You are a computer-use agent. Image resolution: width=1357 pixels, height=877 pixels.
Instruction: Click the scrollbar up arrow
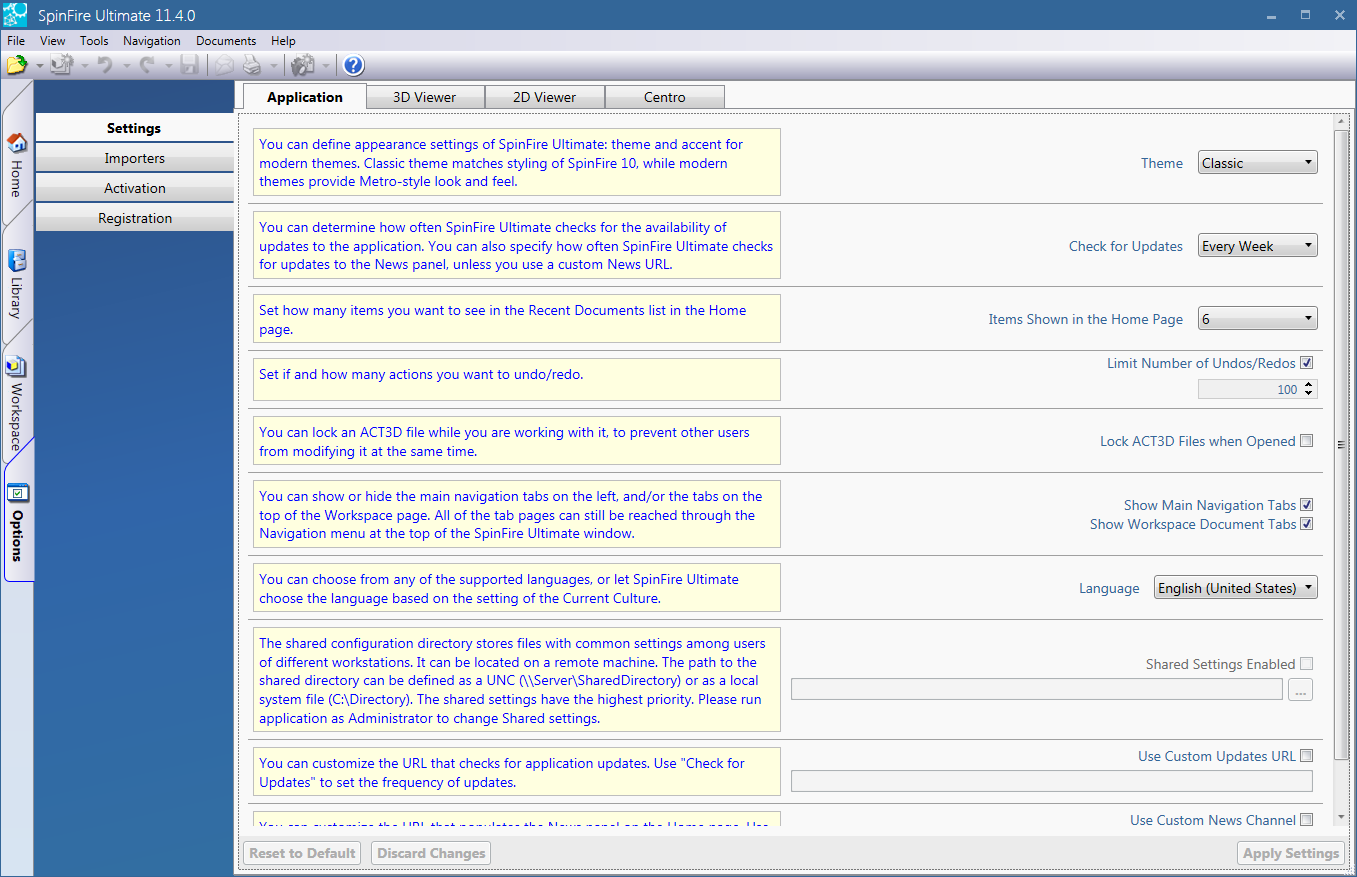tap(1341, 121)
